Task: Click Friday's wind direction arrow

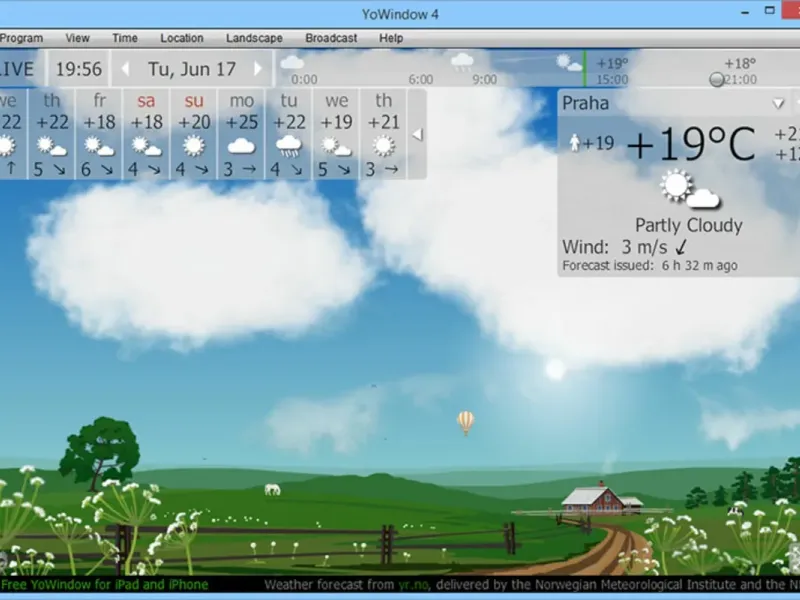Action: pos(107,170)
